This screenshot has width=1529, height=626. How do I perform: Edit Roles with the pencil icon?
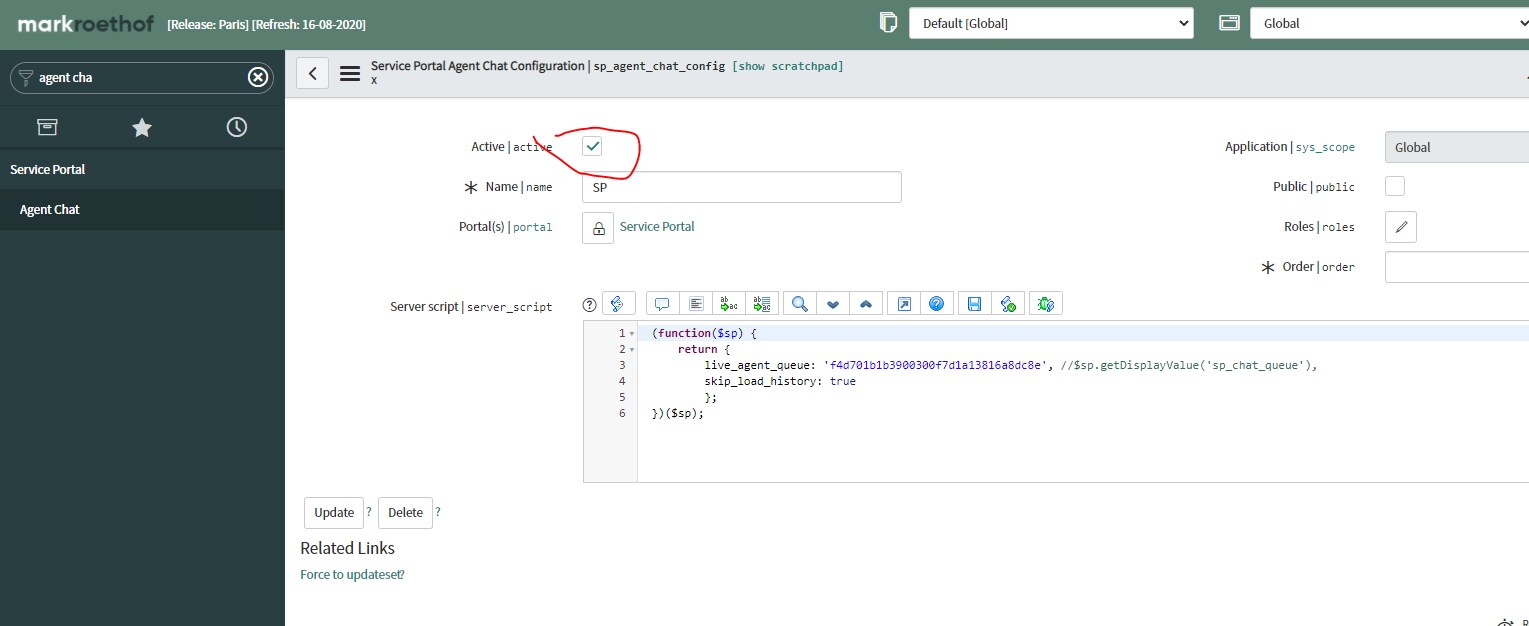[x=1401, y=227]
